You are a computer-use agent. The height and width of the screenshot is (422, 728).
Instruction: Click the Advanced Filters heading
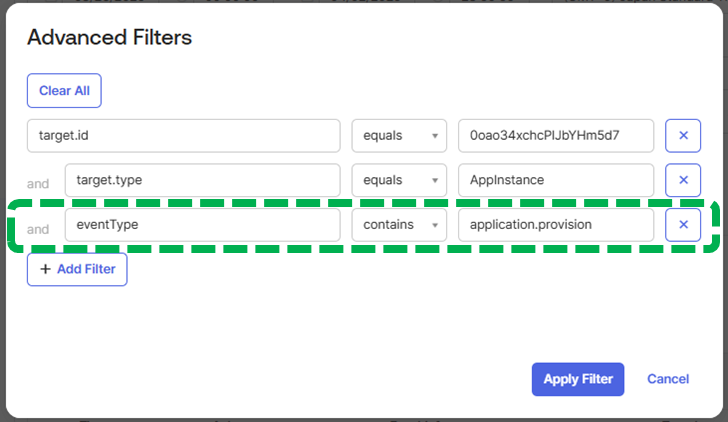pos(110,38)
